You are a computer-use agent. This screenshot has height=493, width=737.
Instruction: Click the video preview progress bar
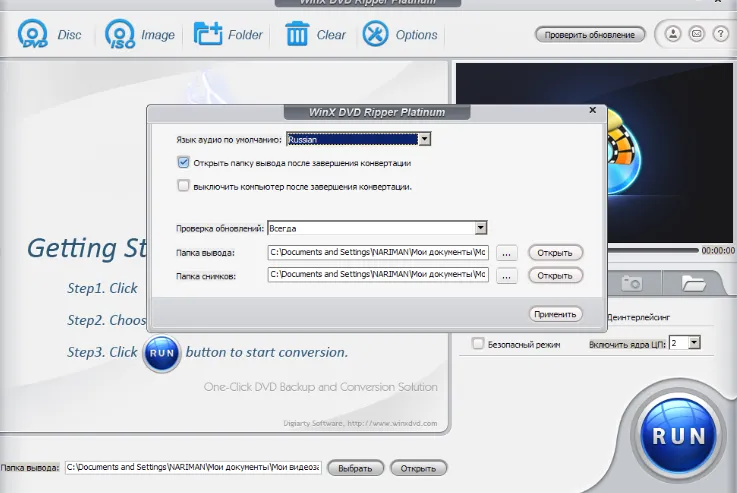click(653, 250)
